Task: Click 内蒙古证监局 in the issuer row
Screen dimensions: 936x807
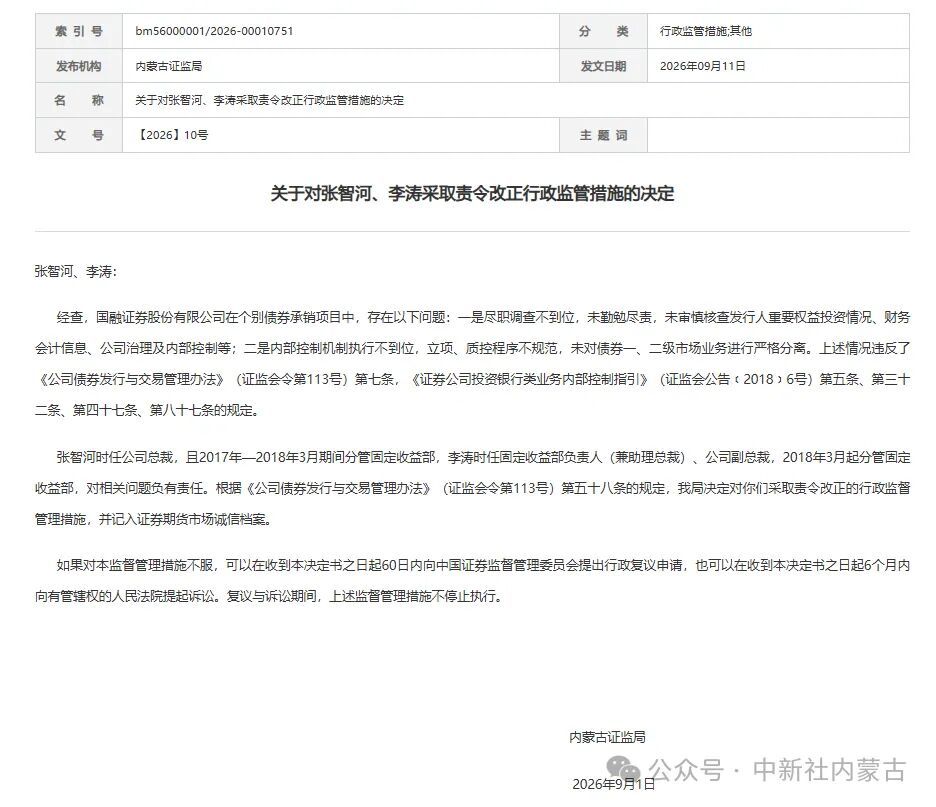Action: click(x=169, y=66)
